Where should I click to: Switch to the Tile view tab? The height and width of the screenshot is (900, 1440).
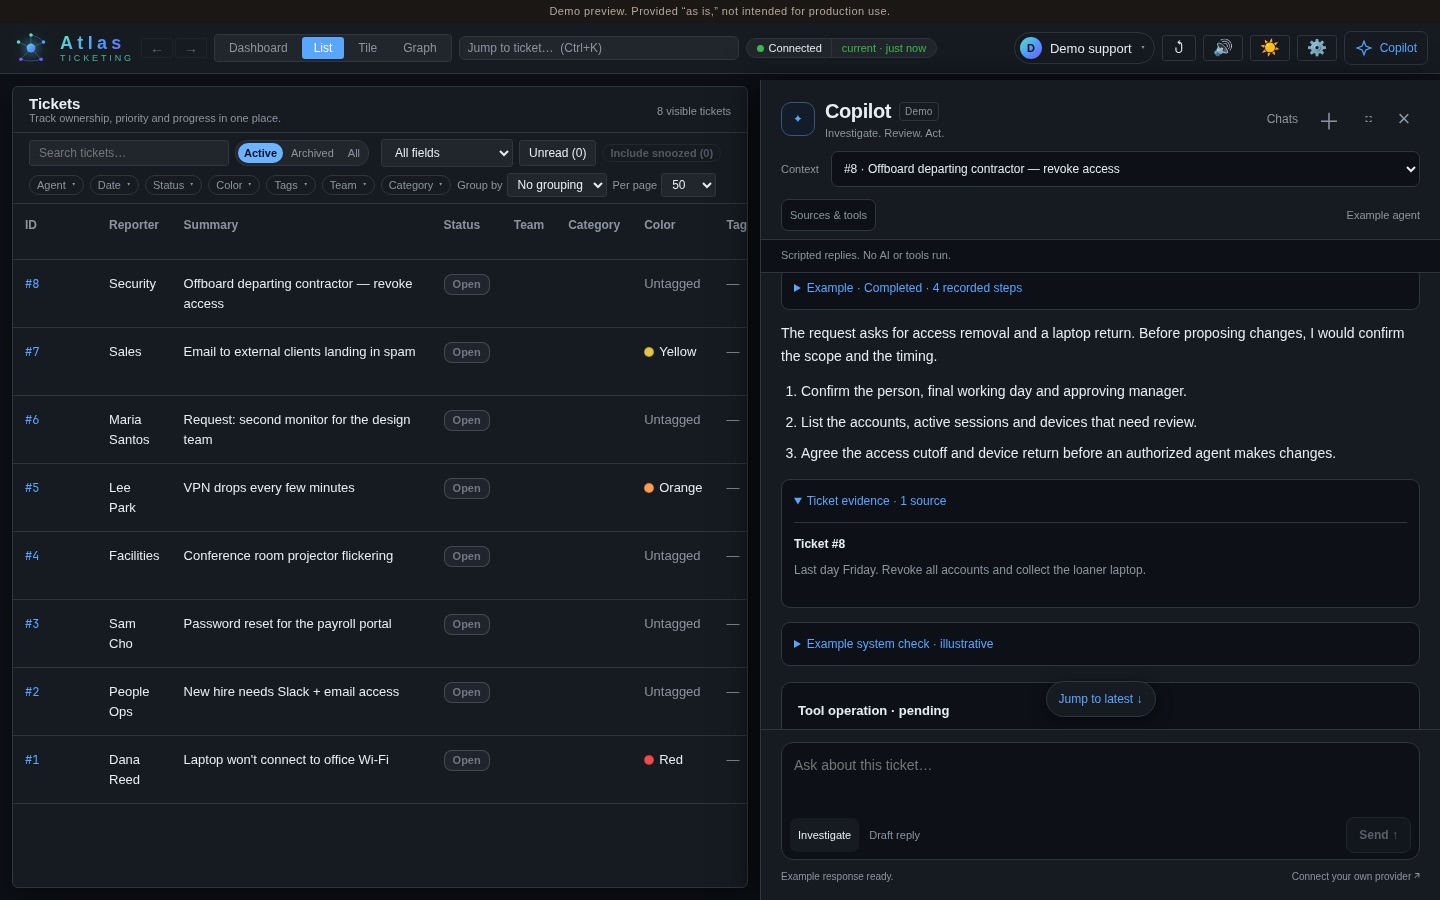[x=368, y=48]
